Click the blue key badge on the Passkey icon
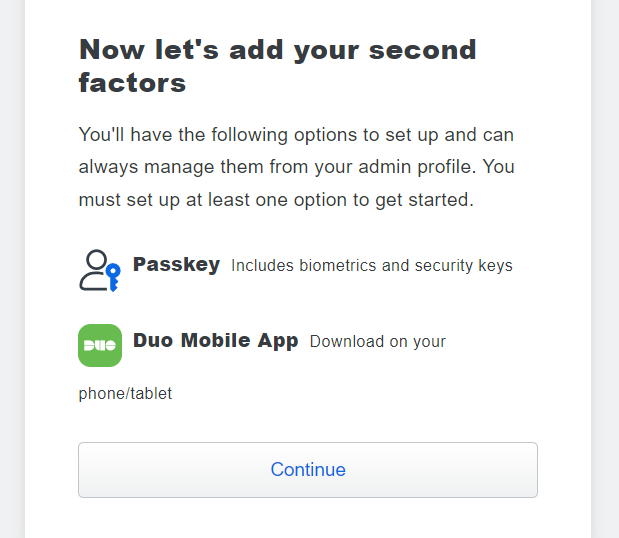This screenshot has height=538, width=619. [x=113, y=274]
